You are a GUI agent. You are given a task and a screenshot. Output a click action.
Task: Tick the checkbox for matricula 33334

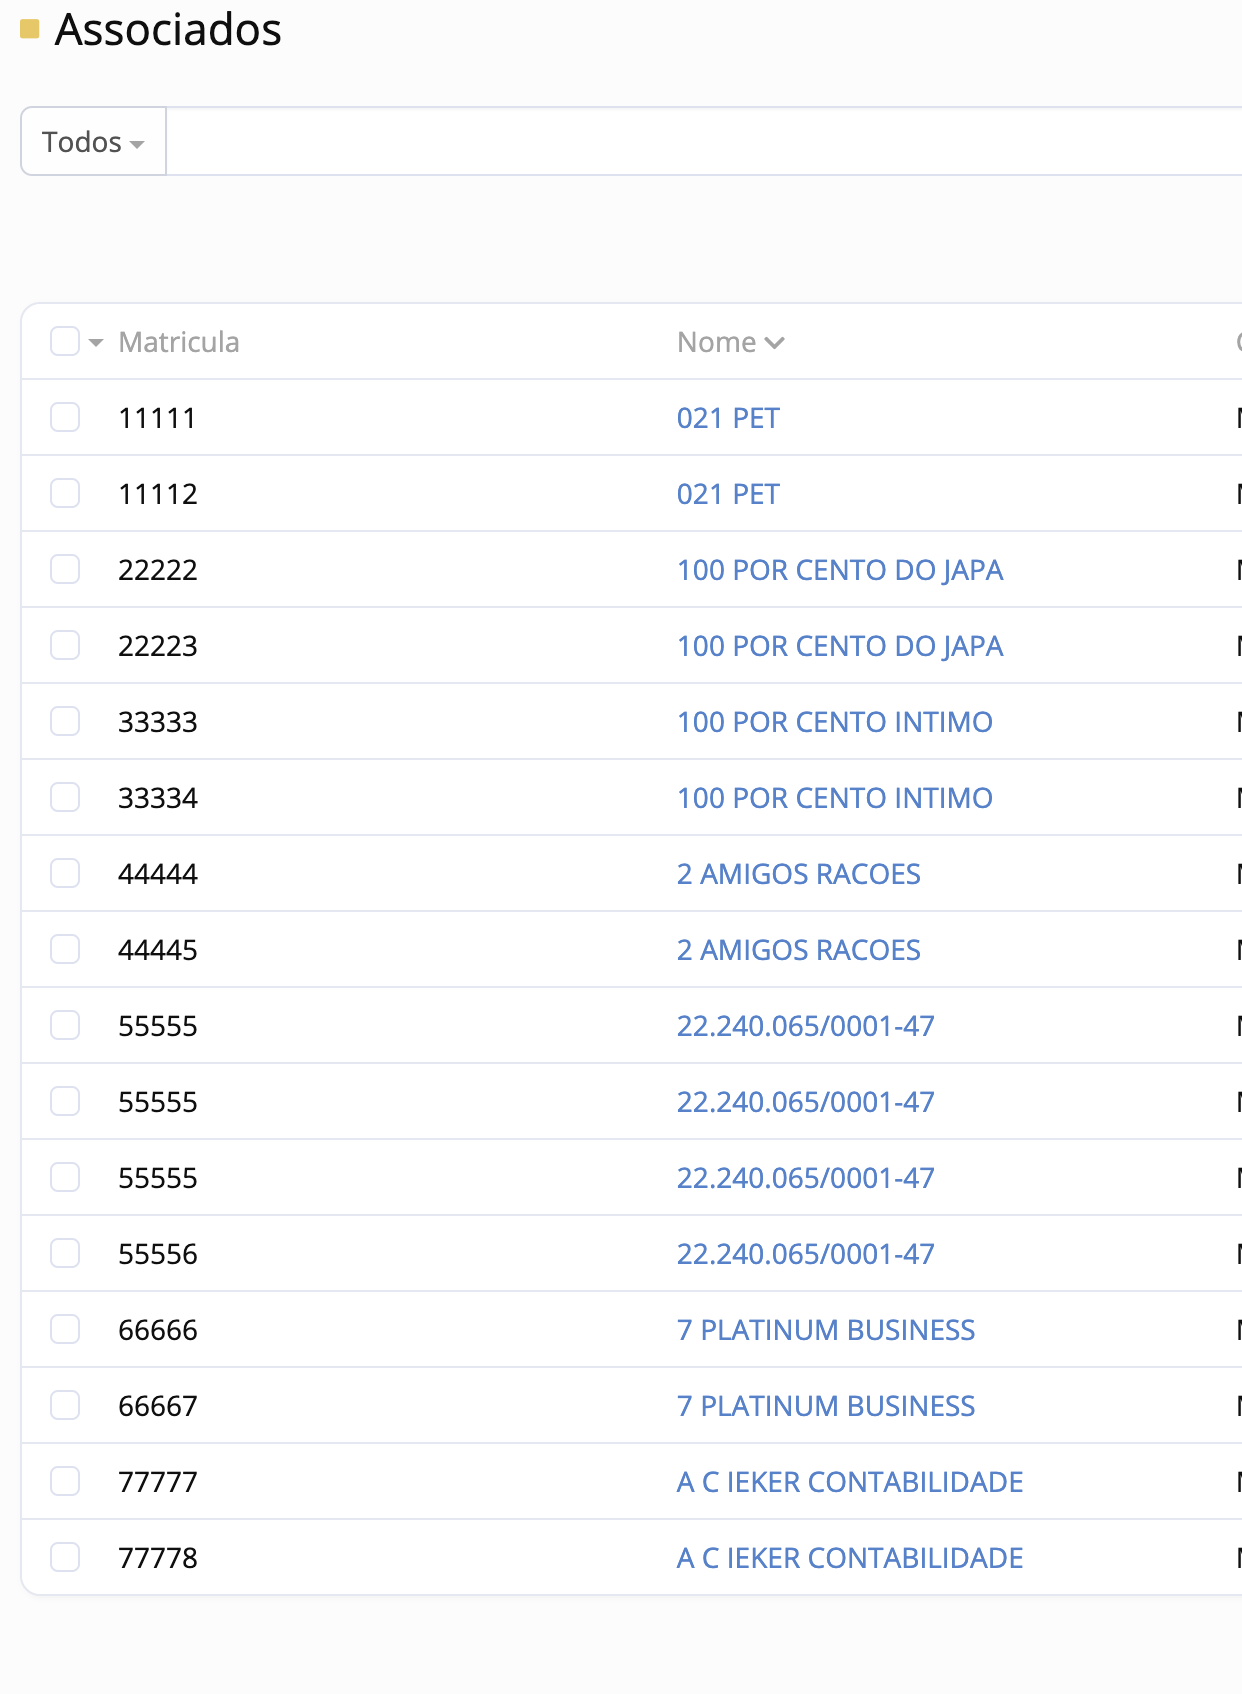[x=65, y=797]
